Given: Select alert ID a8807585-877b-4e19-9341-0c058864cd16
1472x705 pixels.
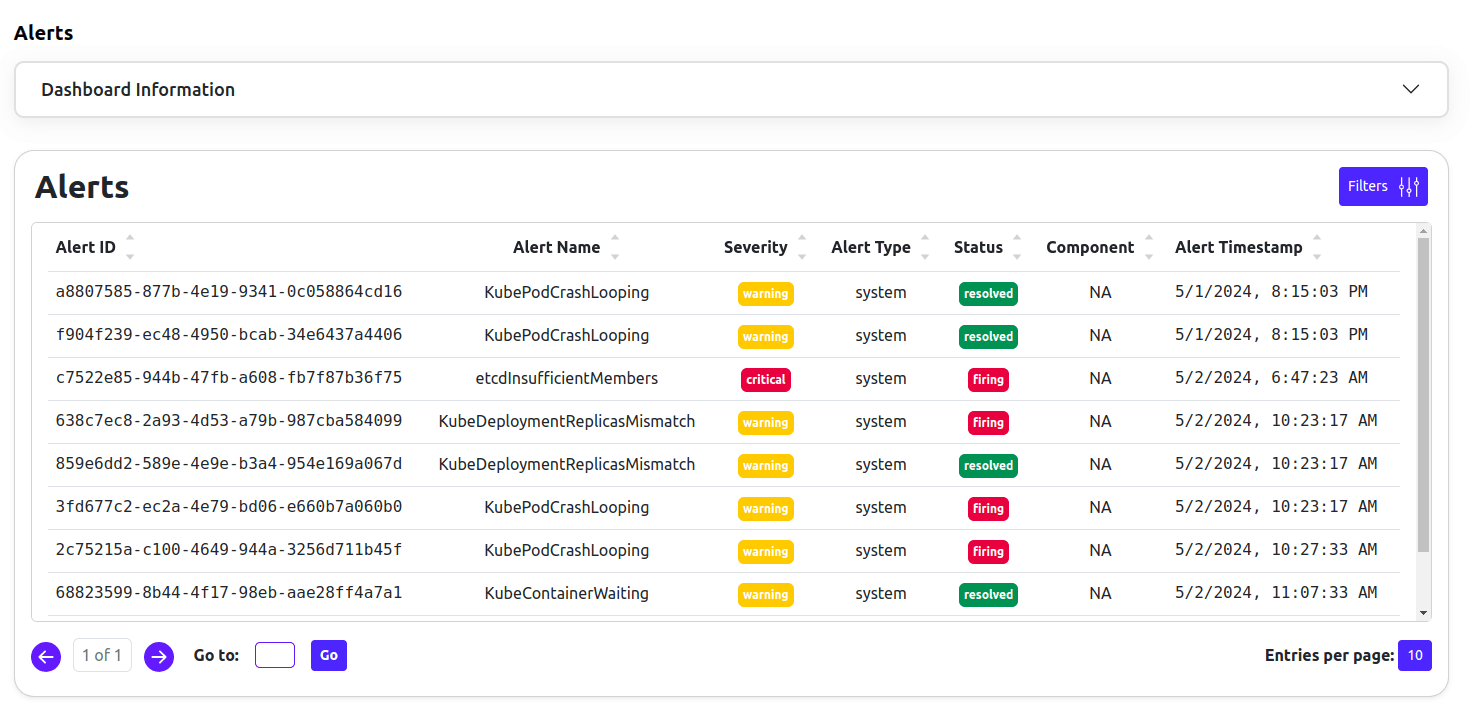Looking at the screenshot, I should [229, 292].
